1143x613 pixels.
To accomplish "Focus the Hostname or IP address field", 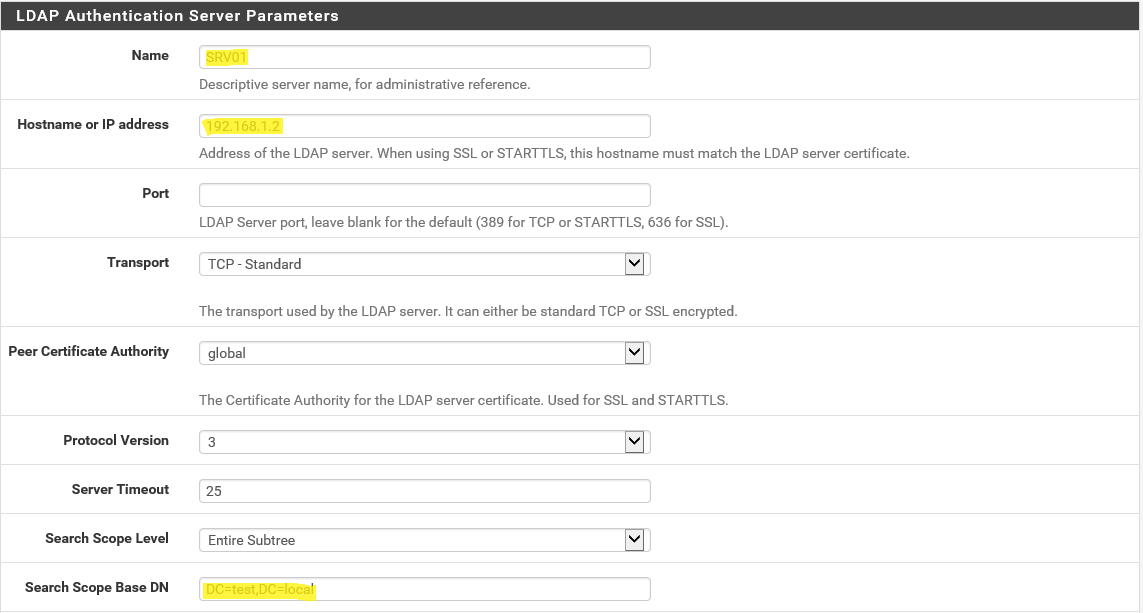I will tap(425, 126).
